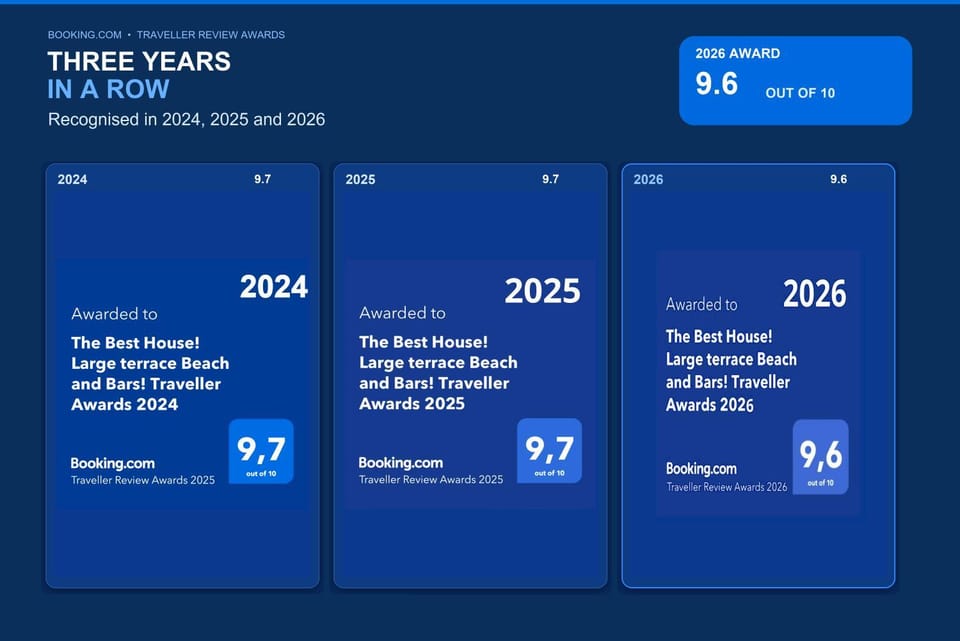The height and width of the screenshot is (641, 960).
Task: Select the property name ending 'Awards 2024'
Action: [x=150, y=373]
